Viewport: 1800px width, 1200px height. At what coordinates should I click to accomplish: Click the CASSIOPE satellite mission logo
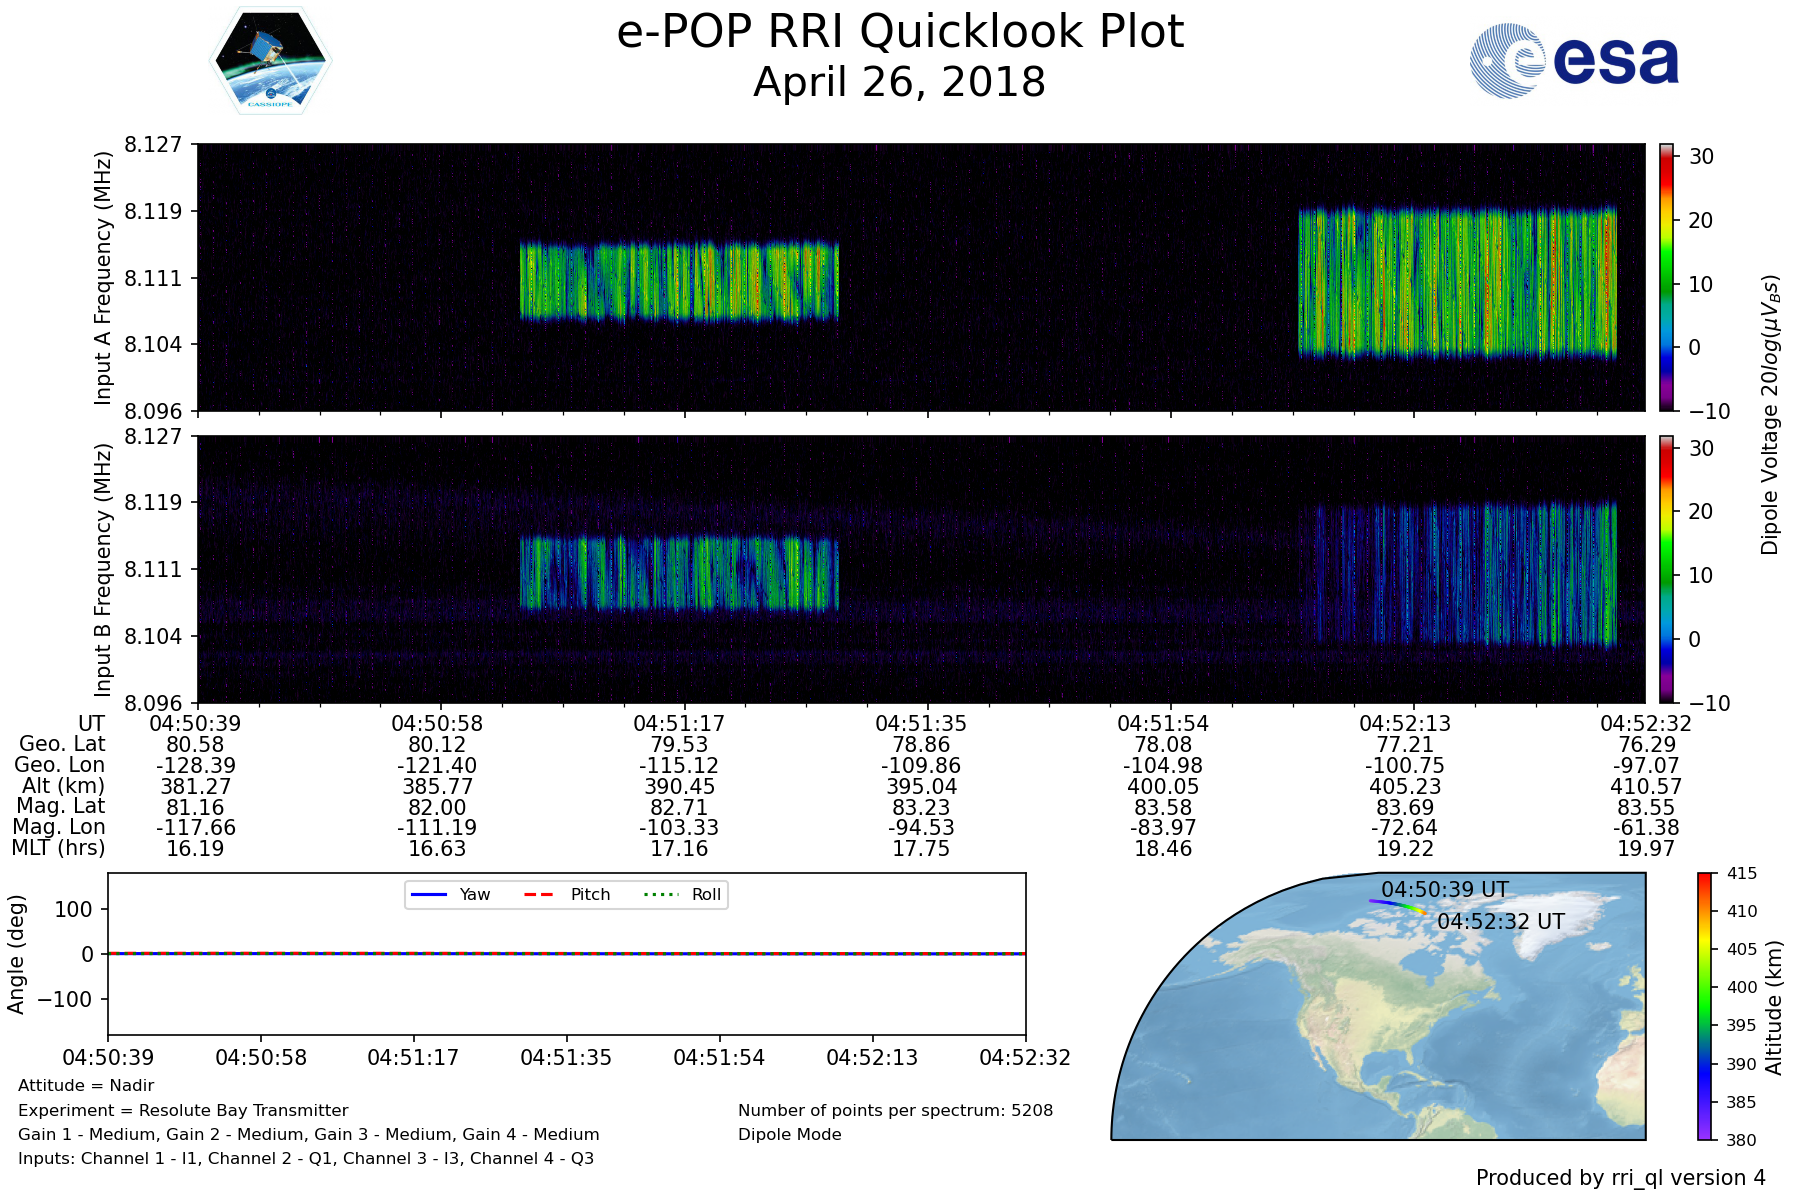(270, 62)
